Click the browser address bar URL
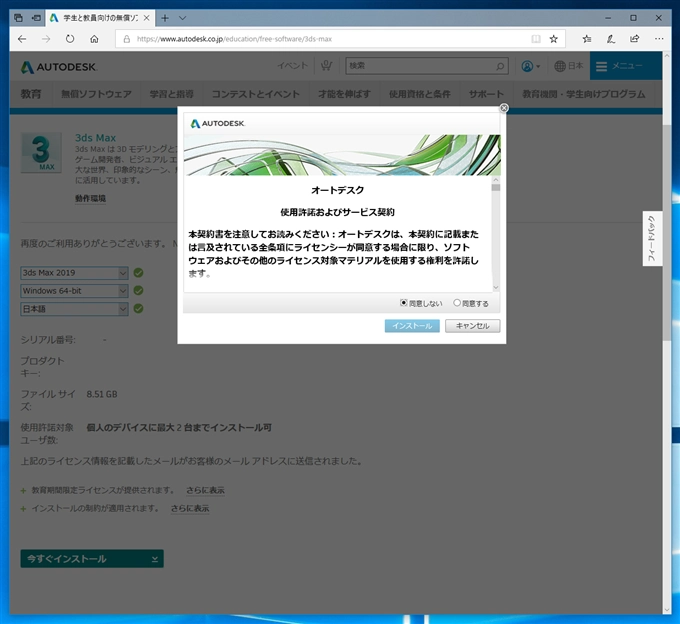This screenshot has width=680, height=624. (234, 39)
